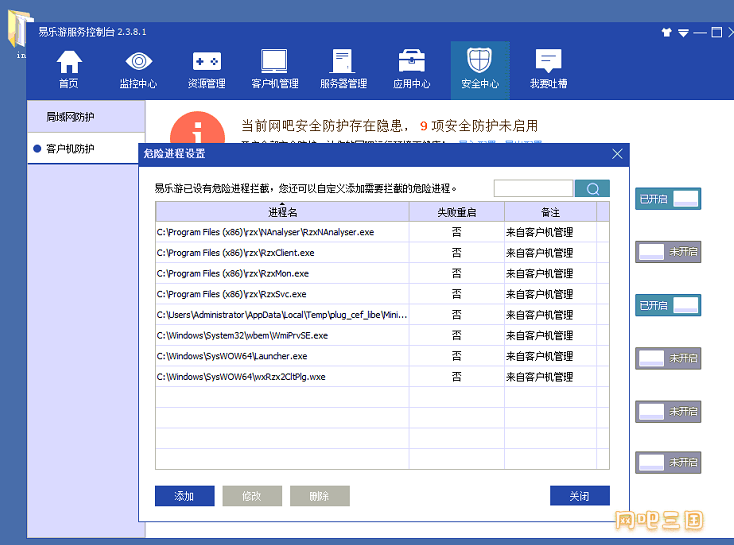Screen dimensions: 734x545
Task: Select 局域网防护 sidebar tab
Action: pyautogui.click(x=86, y=117)
